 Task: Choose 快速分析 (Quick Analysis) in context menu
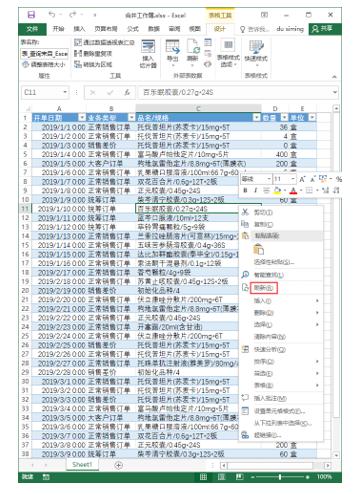click(281, 349)
